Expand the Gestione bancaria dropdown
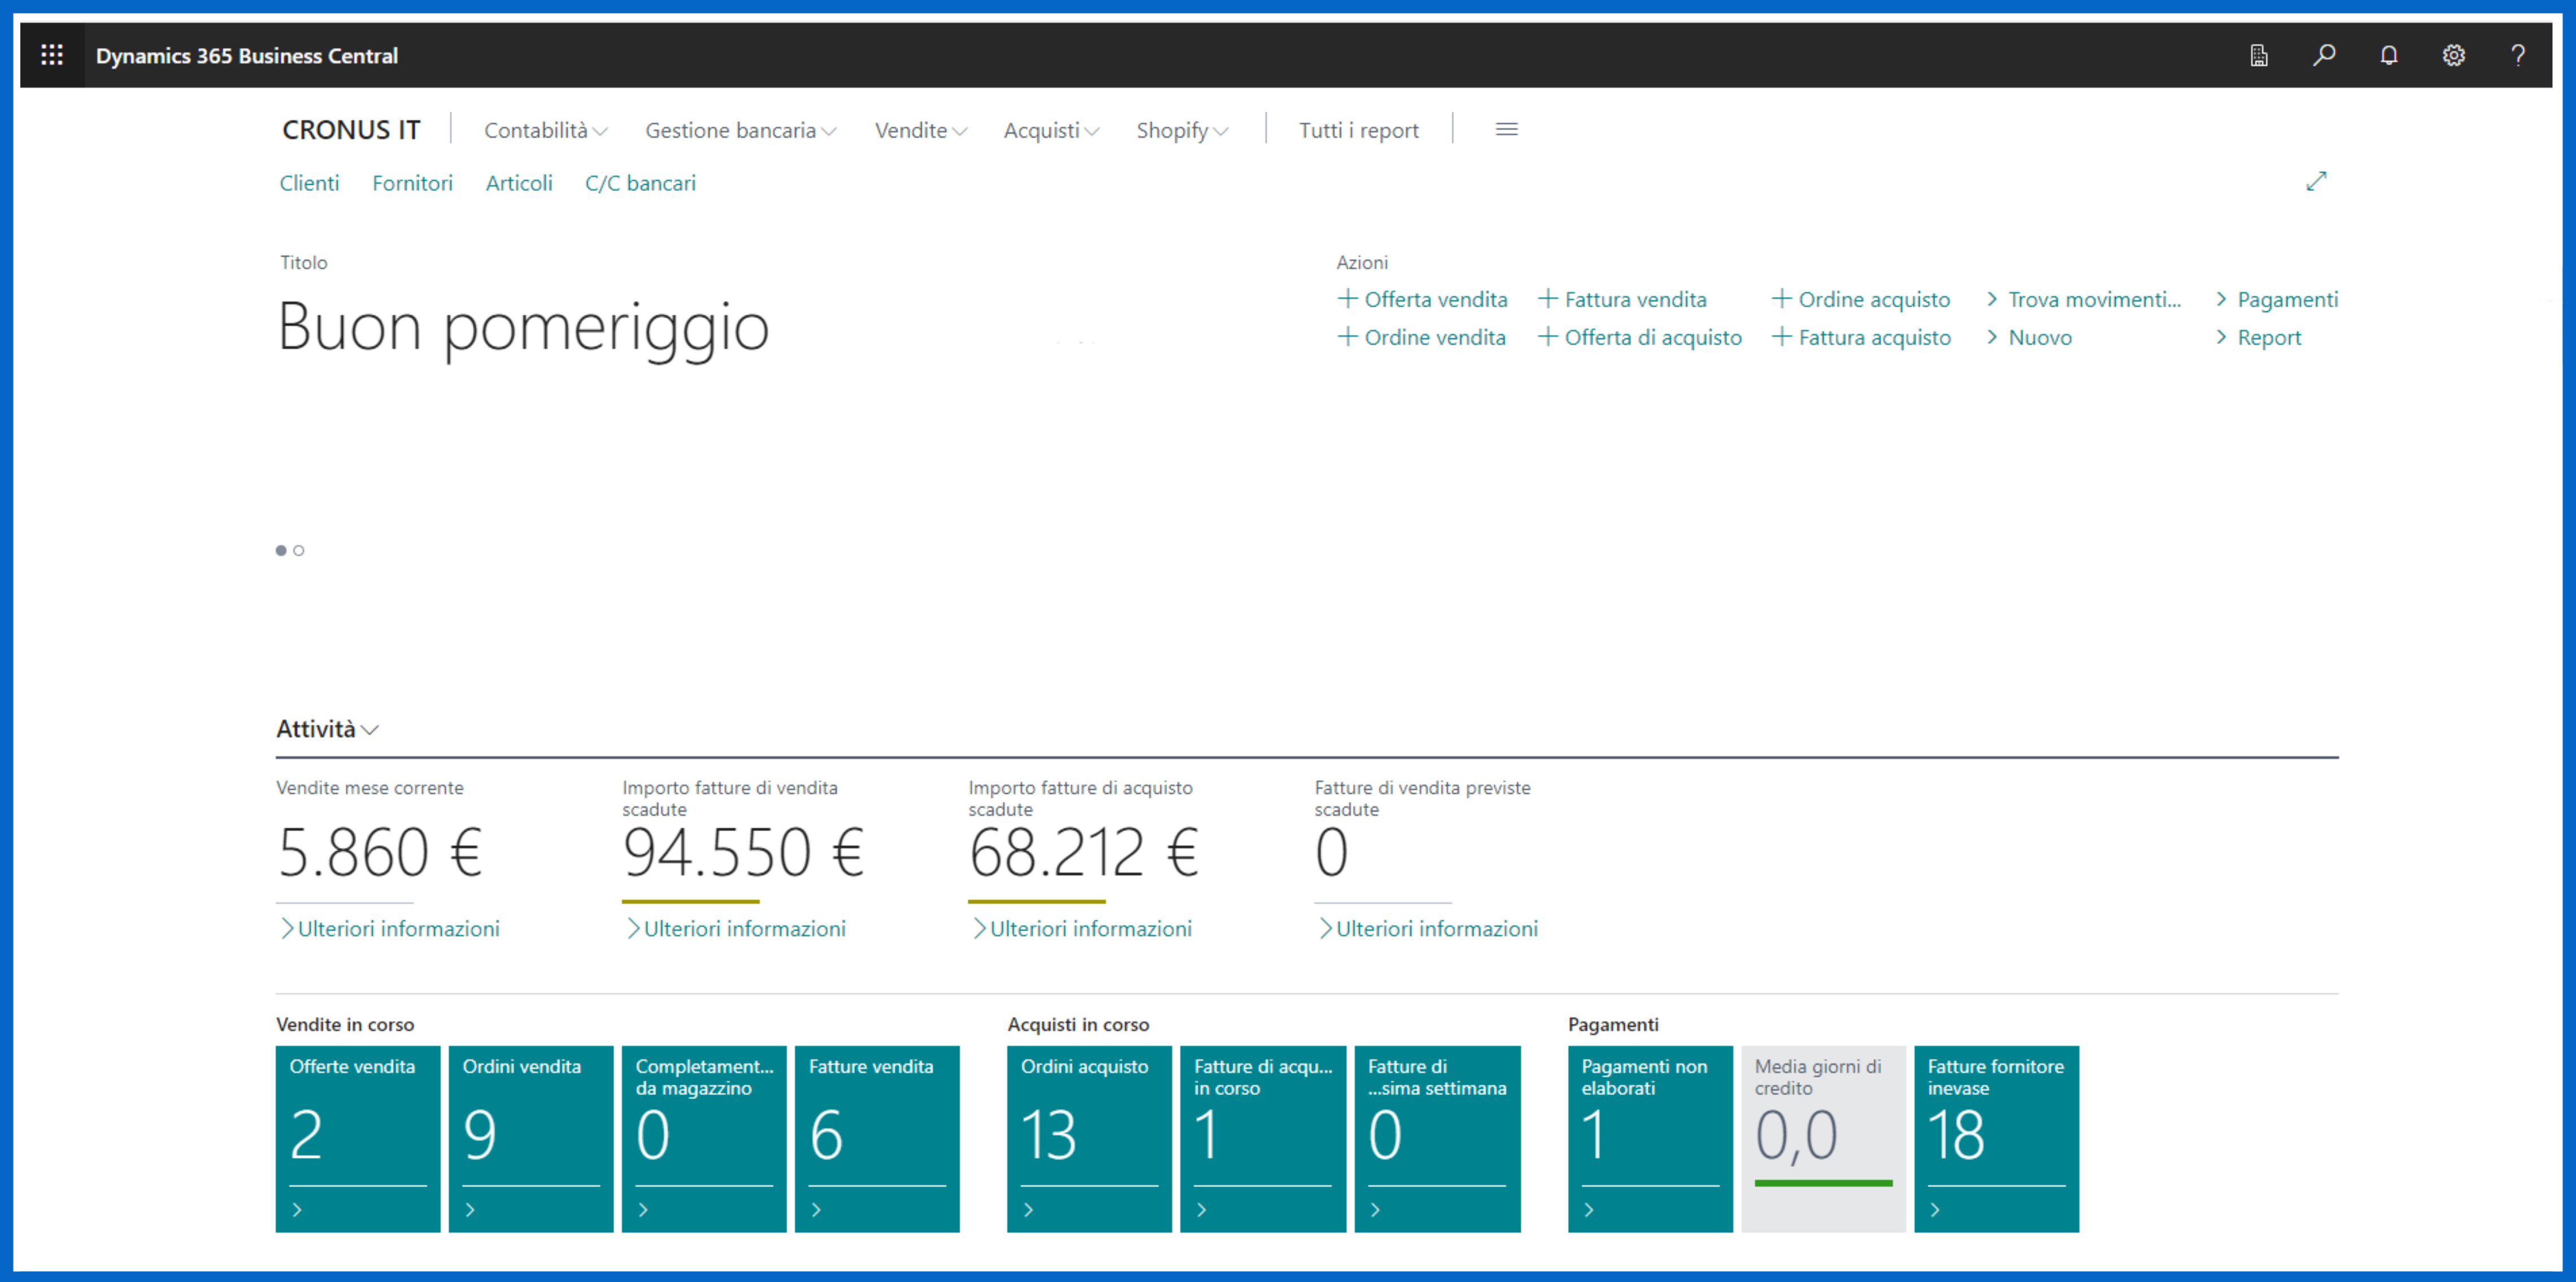 (x=740, y=130)
